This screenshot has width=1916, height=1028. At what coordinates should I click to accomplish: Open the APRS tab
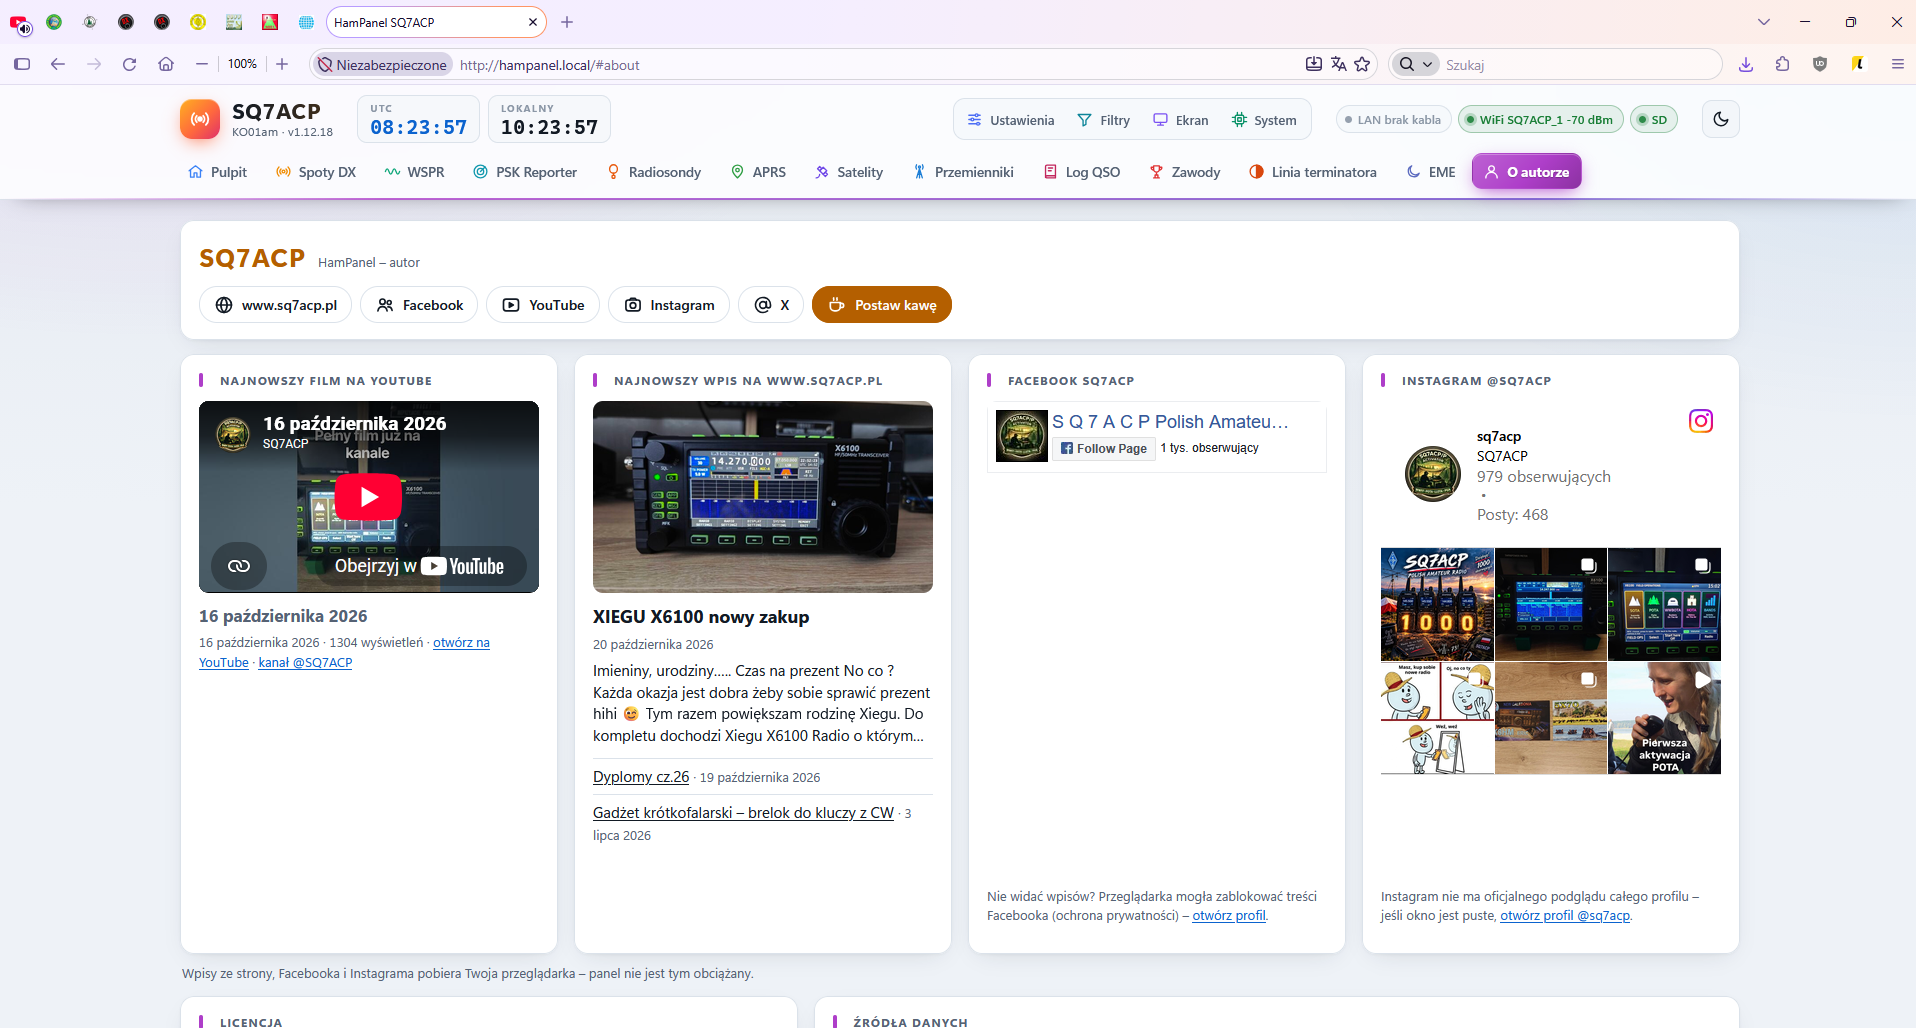(x=758, y=172)
